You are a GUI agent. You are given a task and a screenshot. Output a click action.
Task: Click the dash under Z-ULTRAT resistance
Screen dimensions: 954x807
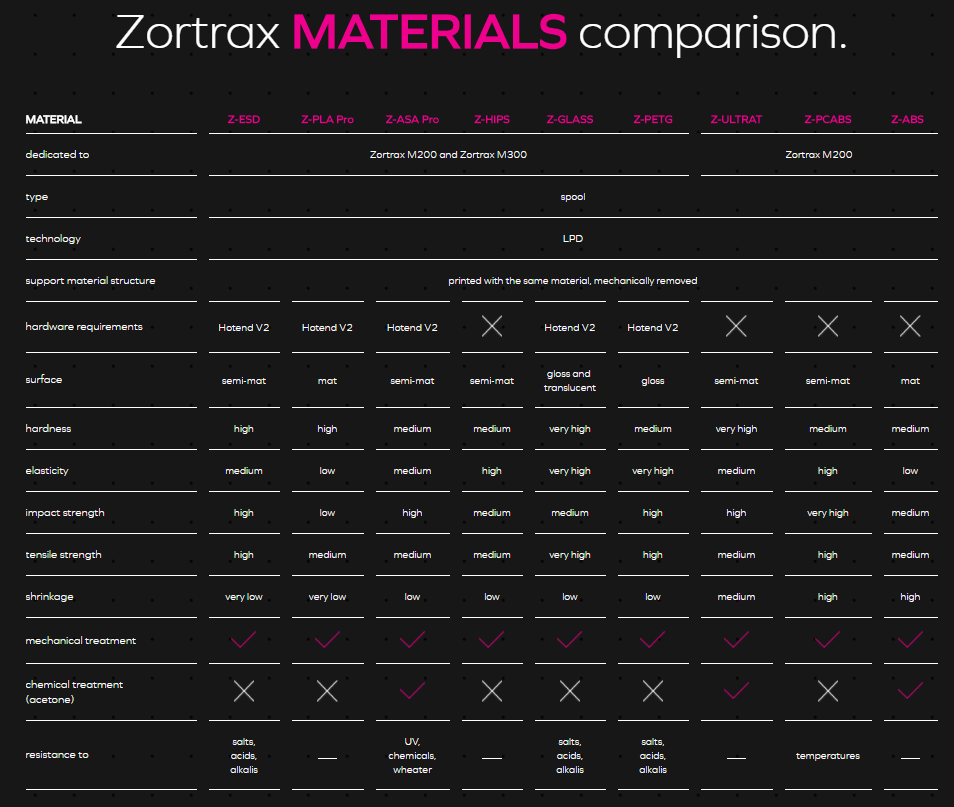pyautogui.click(x=736, y=758)
